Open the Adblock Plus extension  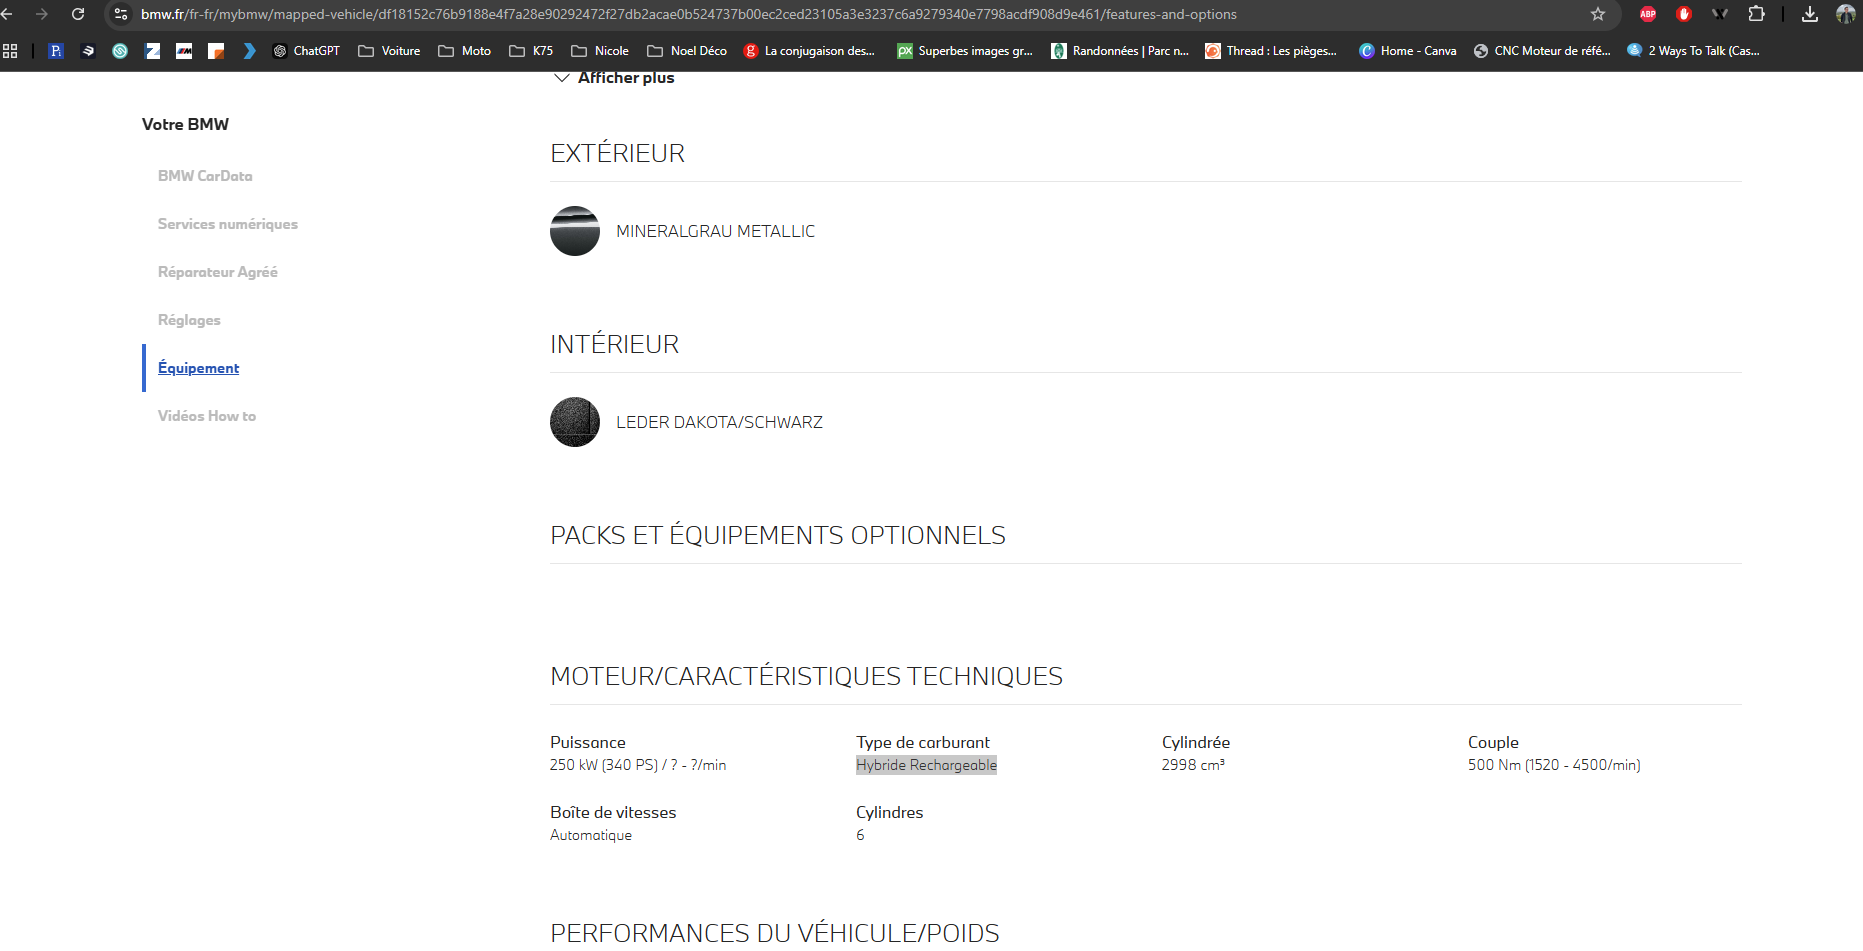tap(1648, 14)
